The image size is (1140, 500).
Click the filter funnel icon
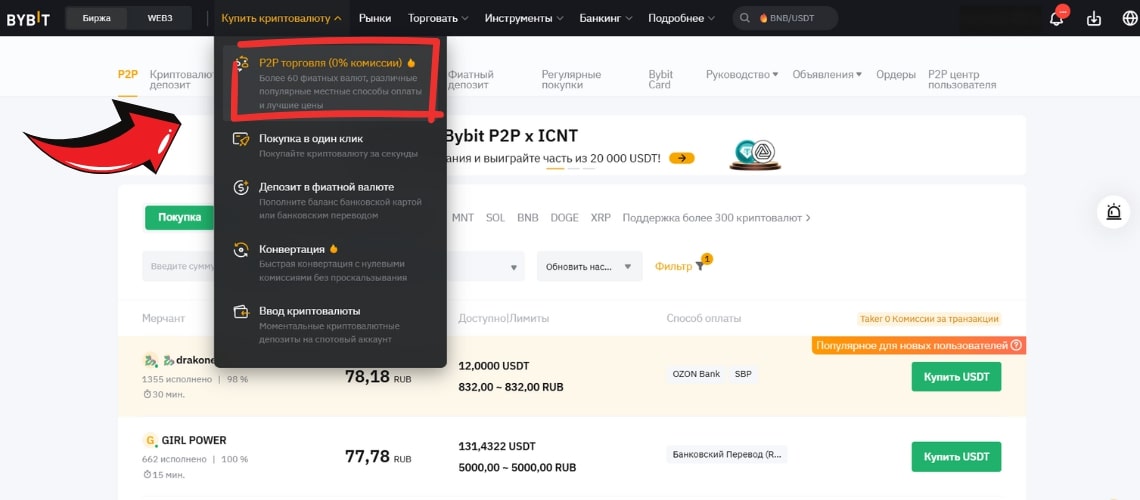pos(699,267)
